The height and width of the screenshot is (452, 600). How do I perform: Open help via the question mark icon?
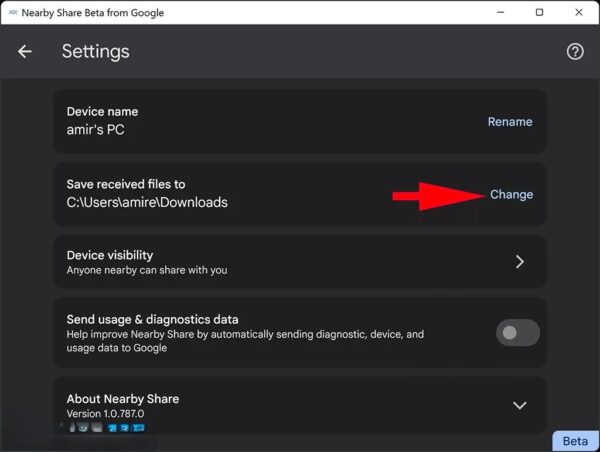(575, 51)
